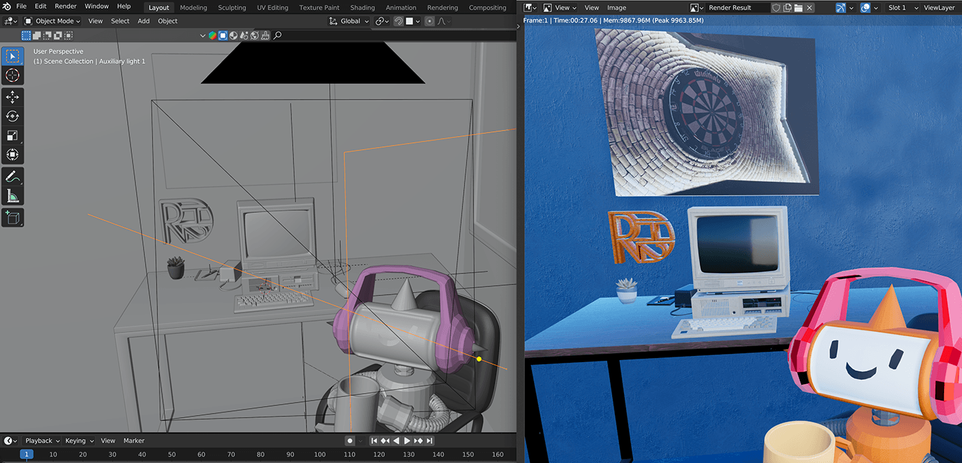Open the Playback popover in timeline

point(42,440)
